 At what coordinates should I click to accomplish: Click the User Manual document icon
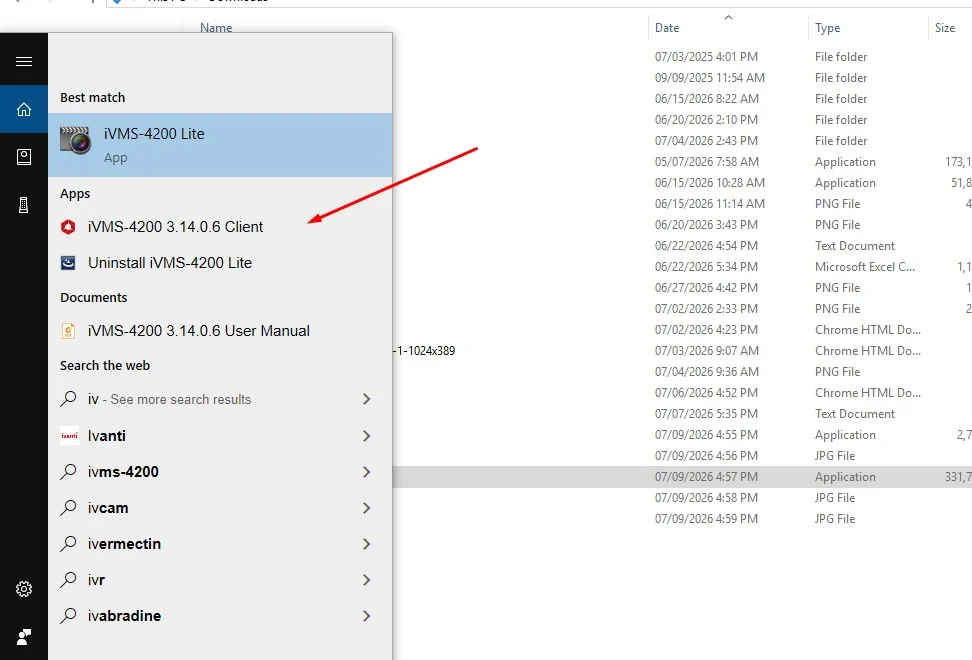[68, 331]
